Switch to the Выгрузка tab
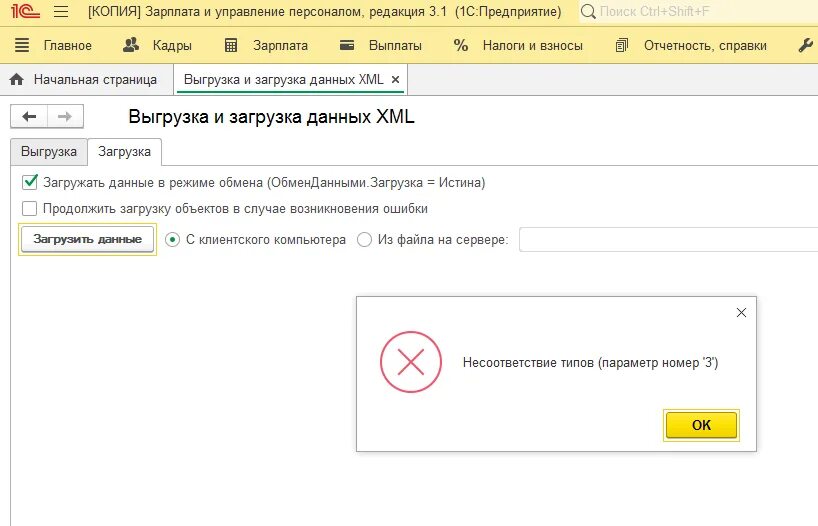The height and width of the screenshot is (526, 818). coord(49,152)
